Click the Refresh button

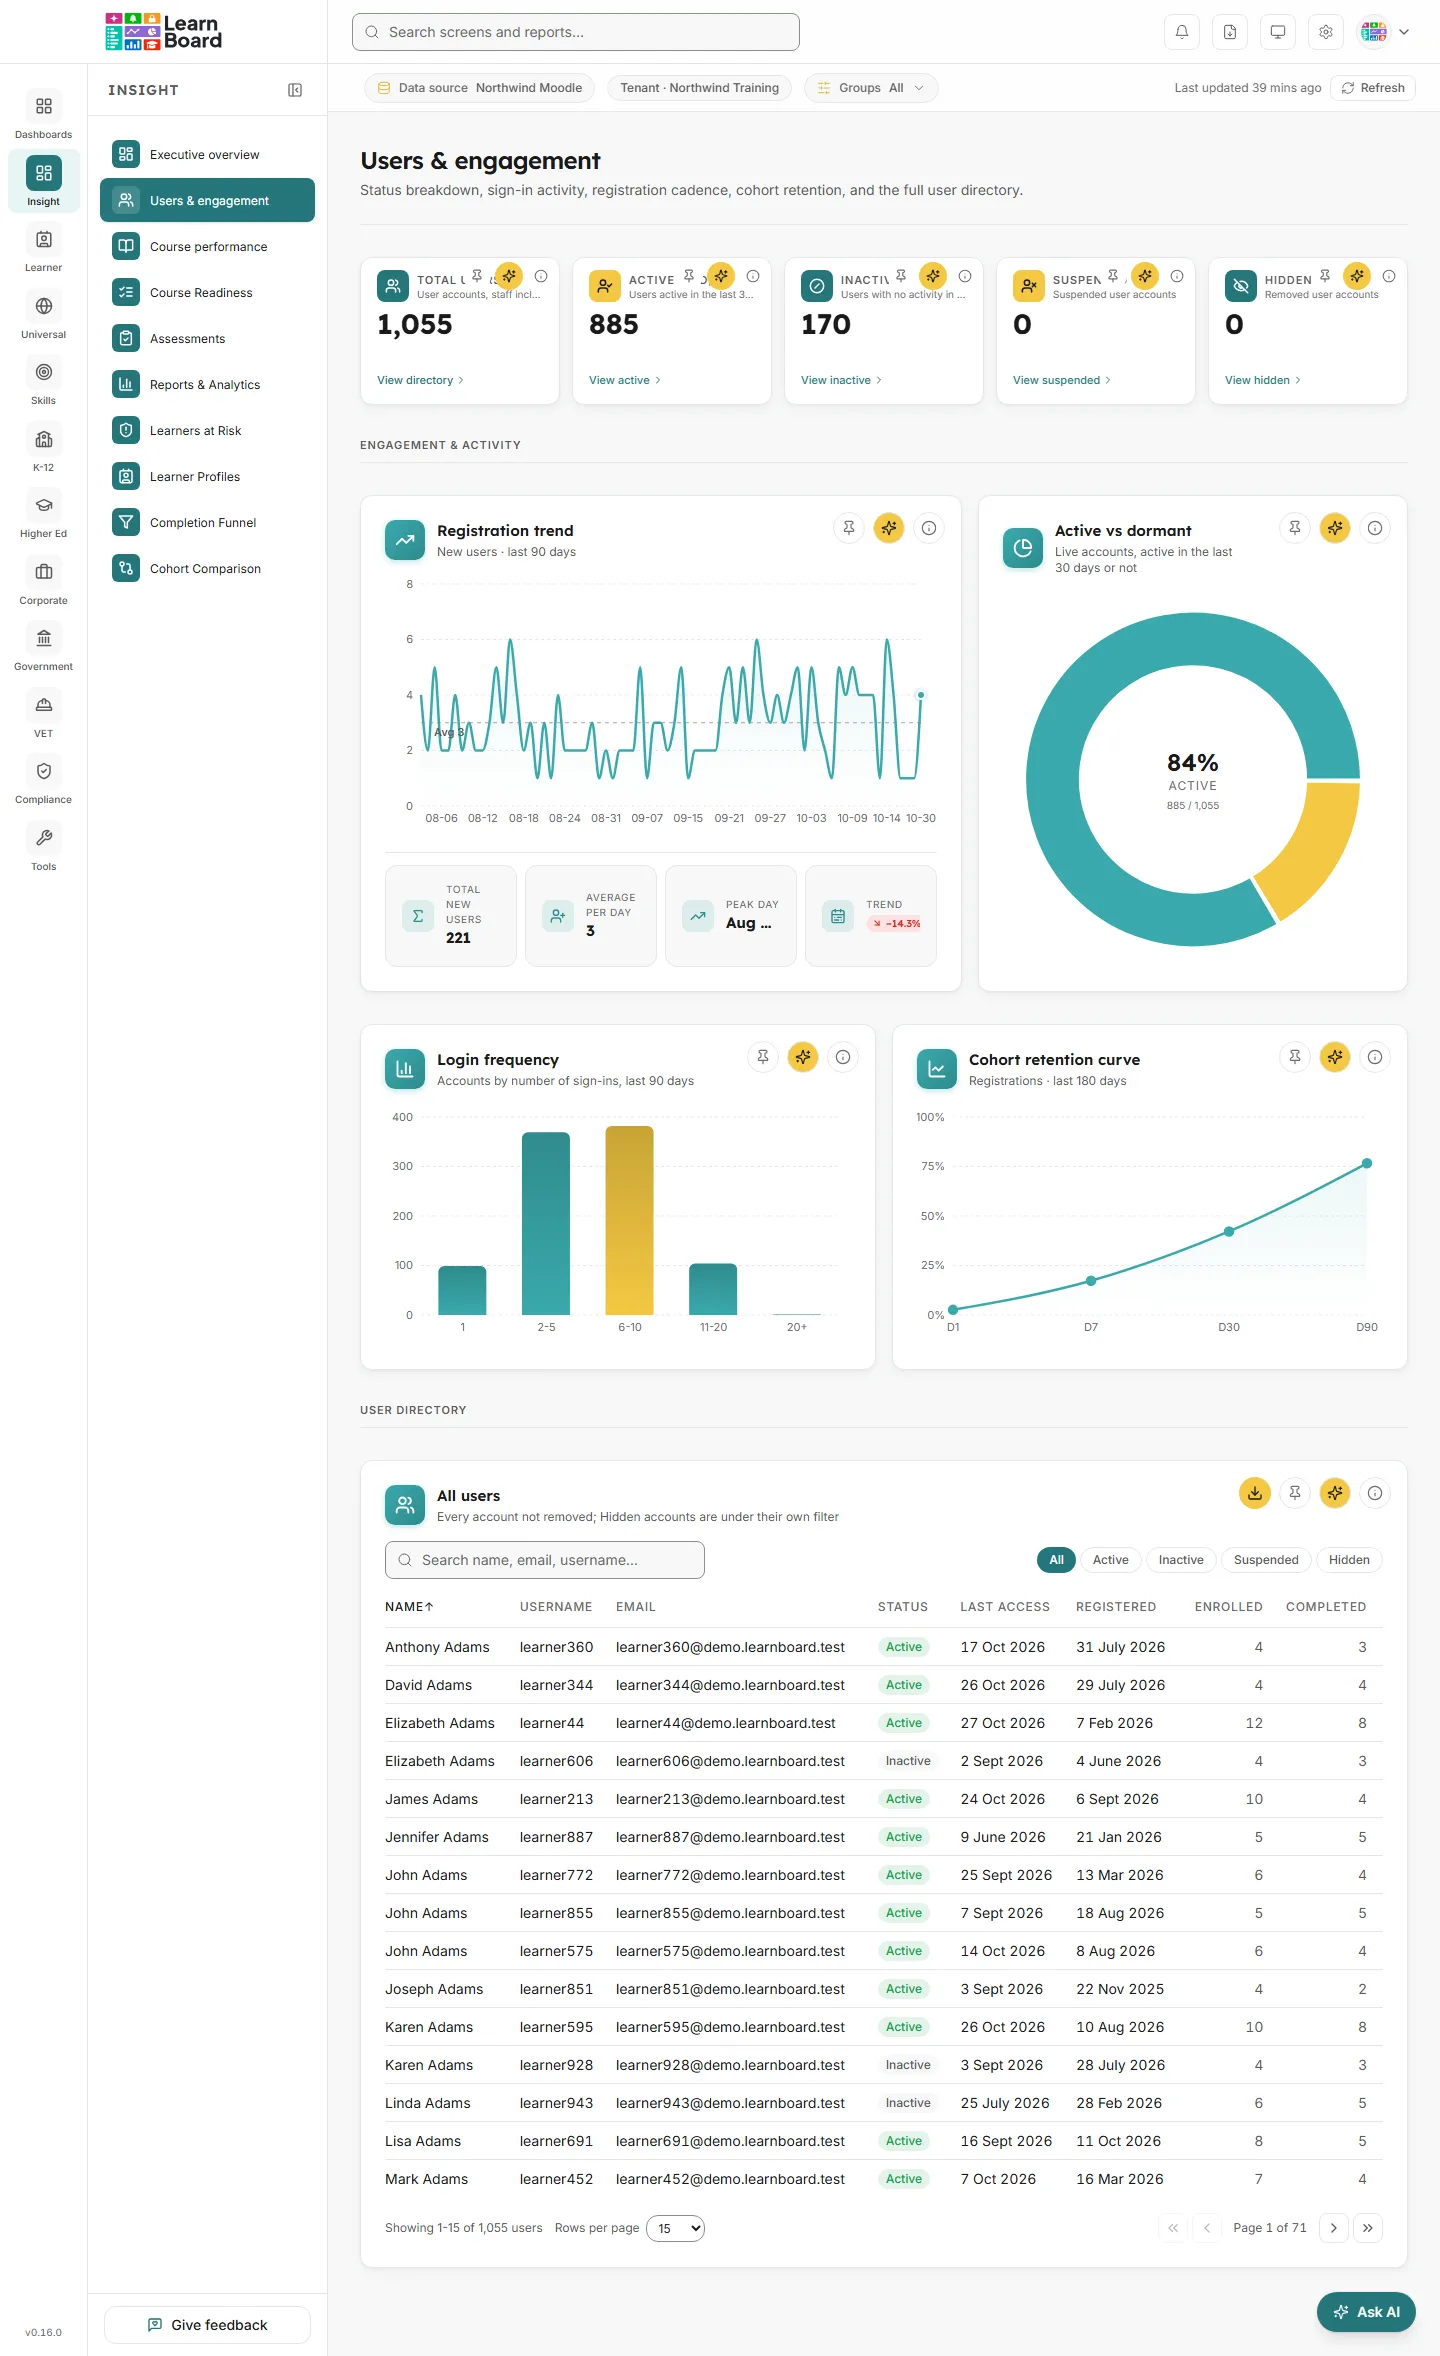1373,88
